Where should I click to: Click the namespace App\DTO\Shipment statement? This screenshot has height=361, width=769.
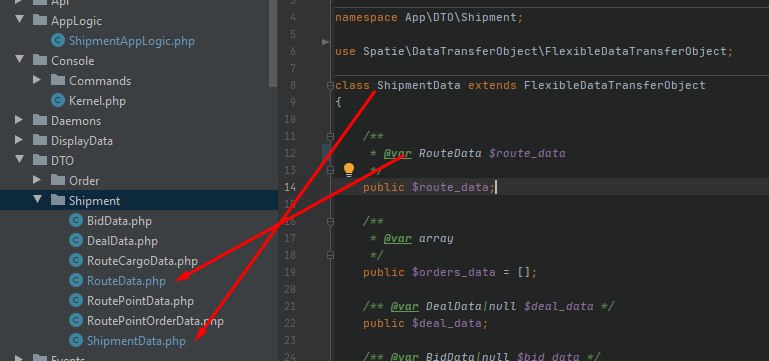429,18
